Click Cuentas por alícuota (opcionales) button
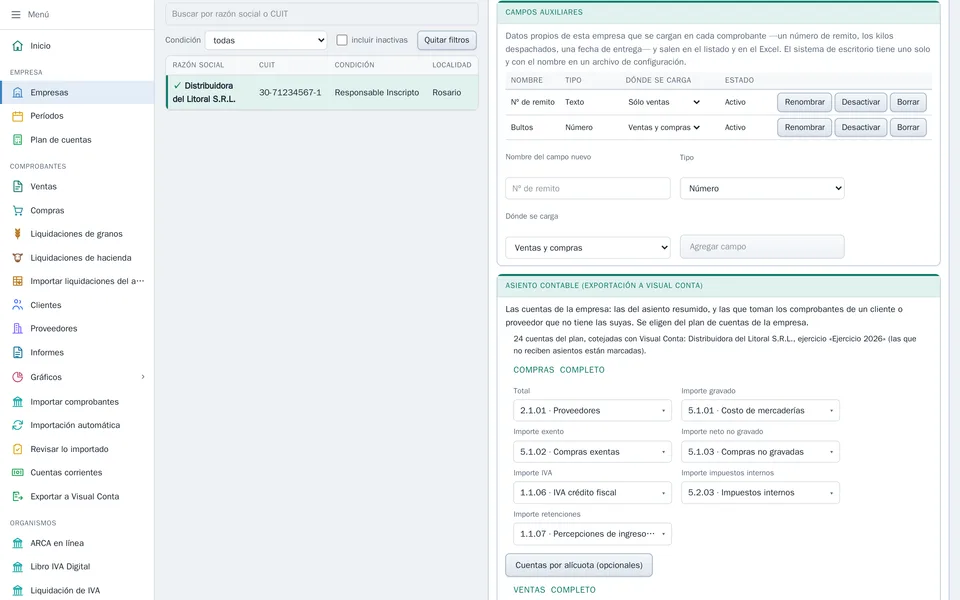960x600 pixels. pyautogui.click(x=579, y=565)
